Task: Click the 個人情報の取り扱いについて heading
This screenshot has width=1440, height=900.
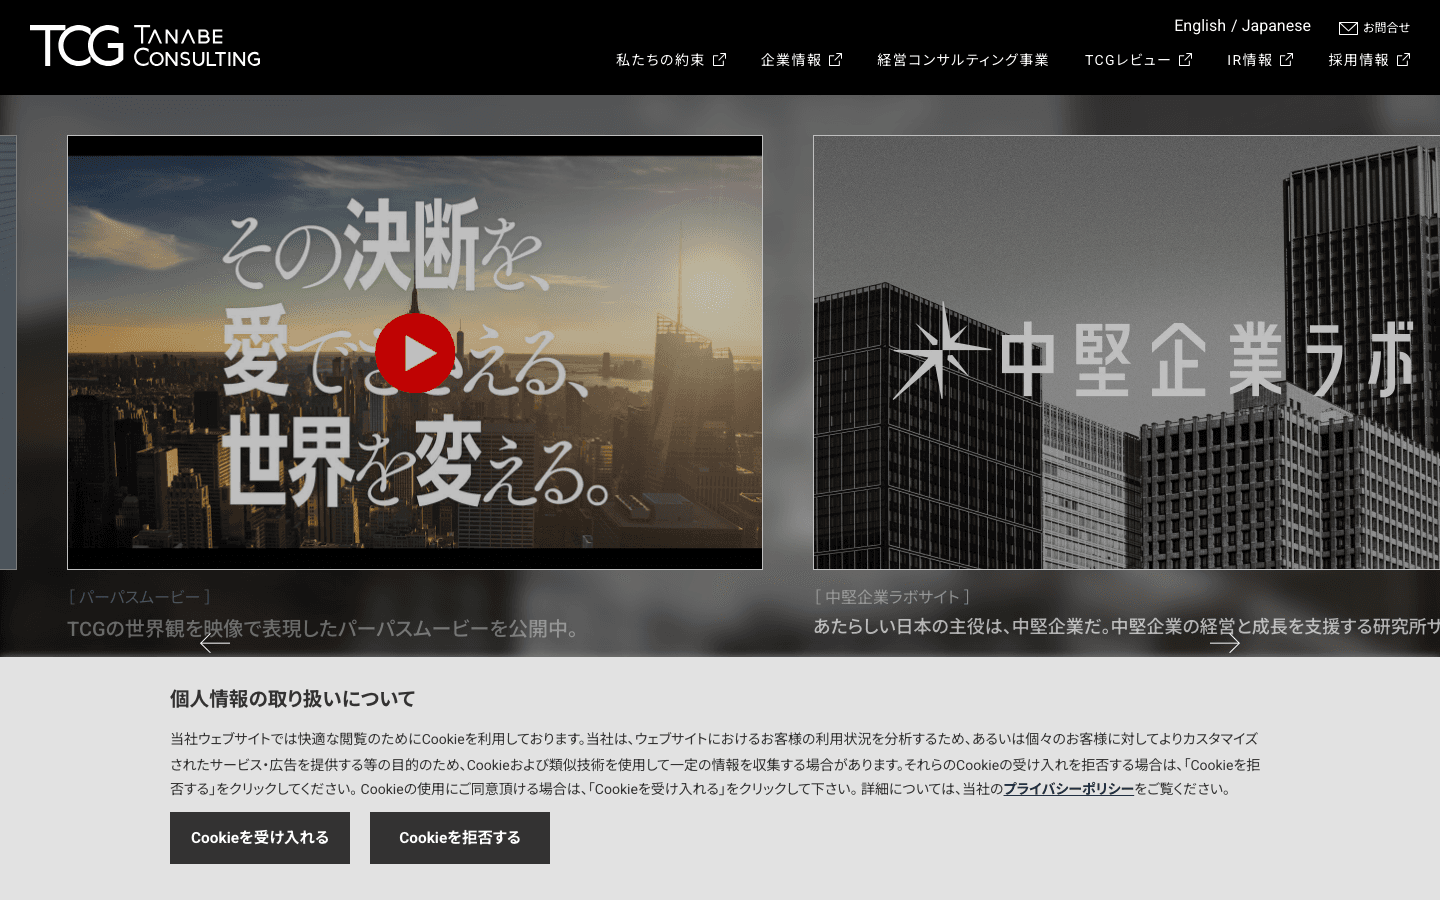Action: (292, 699)
